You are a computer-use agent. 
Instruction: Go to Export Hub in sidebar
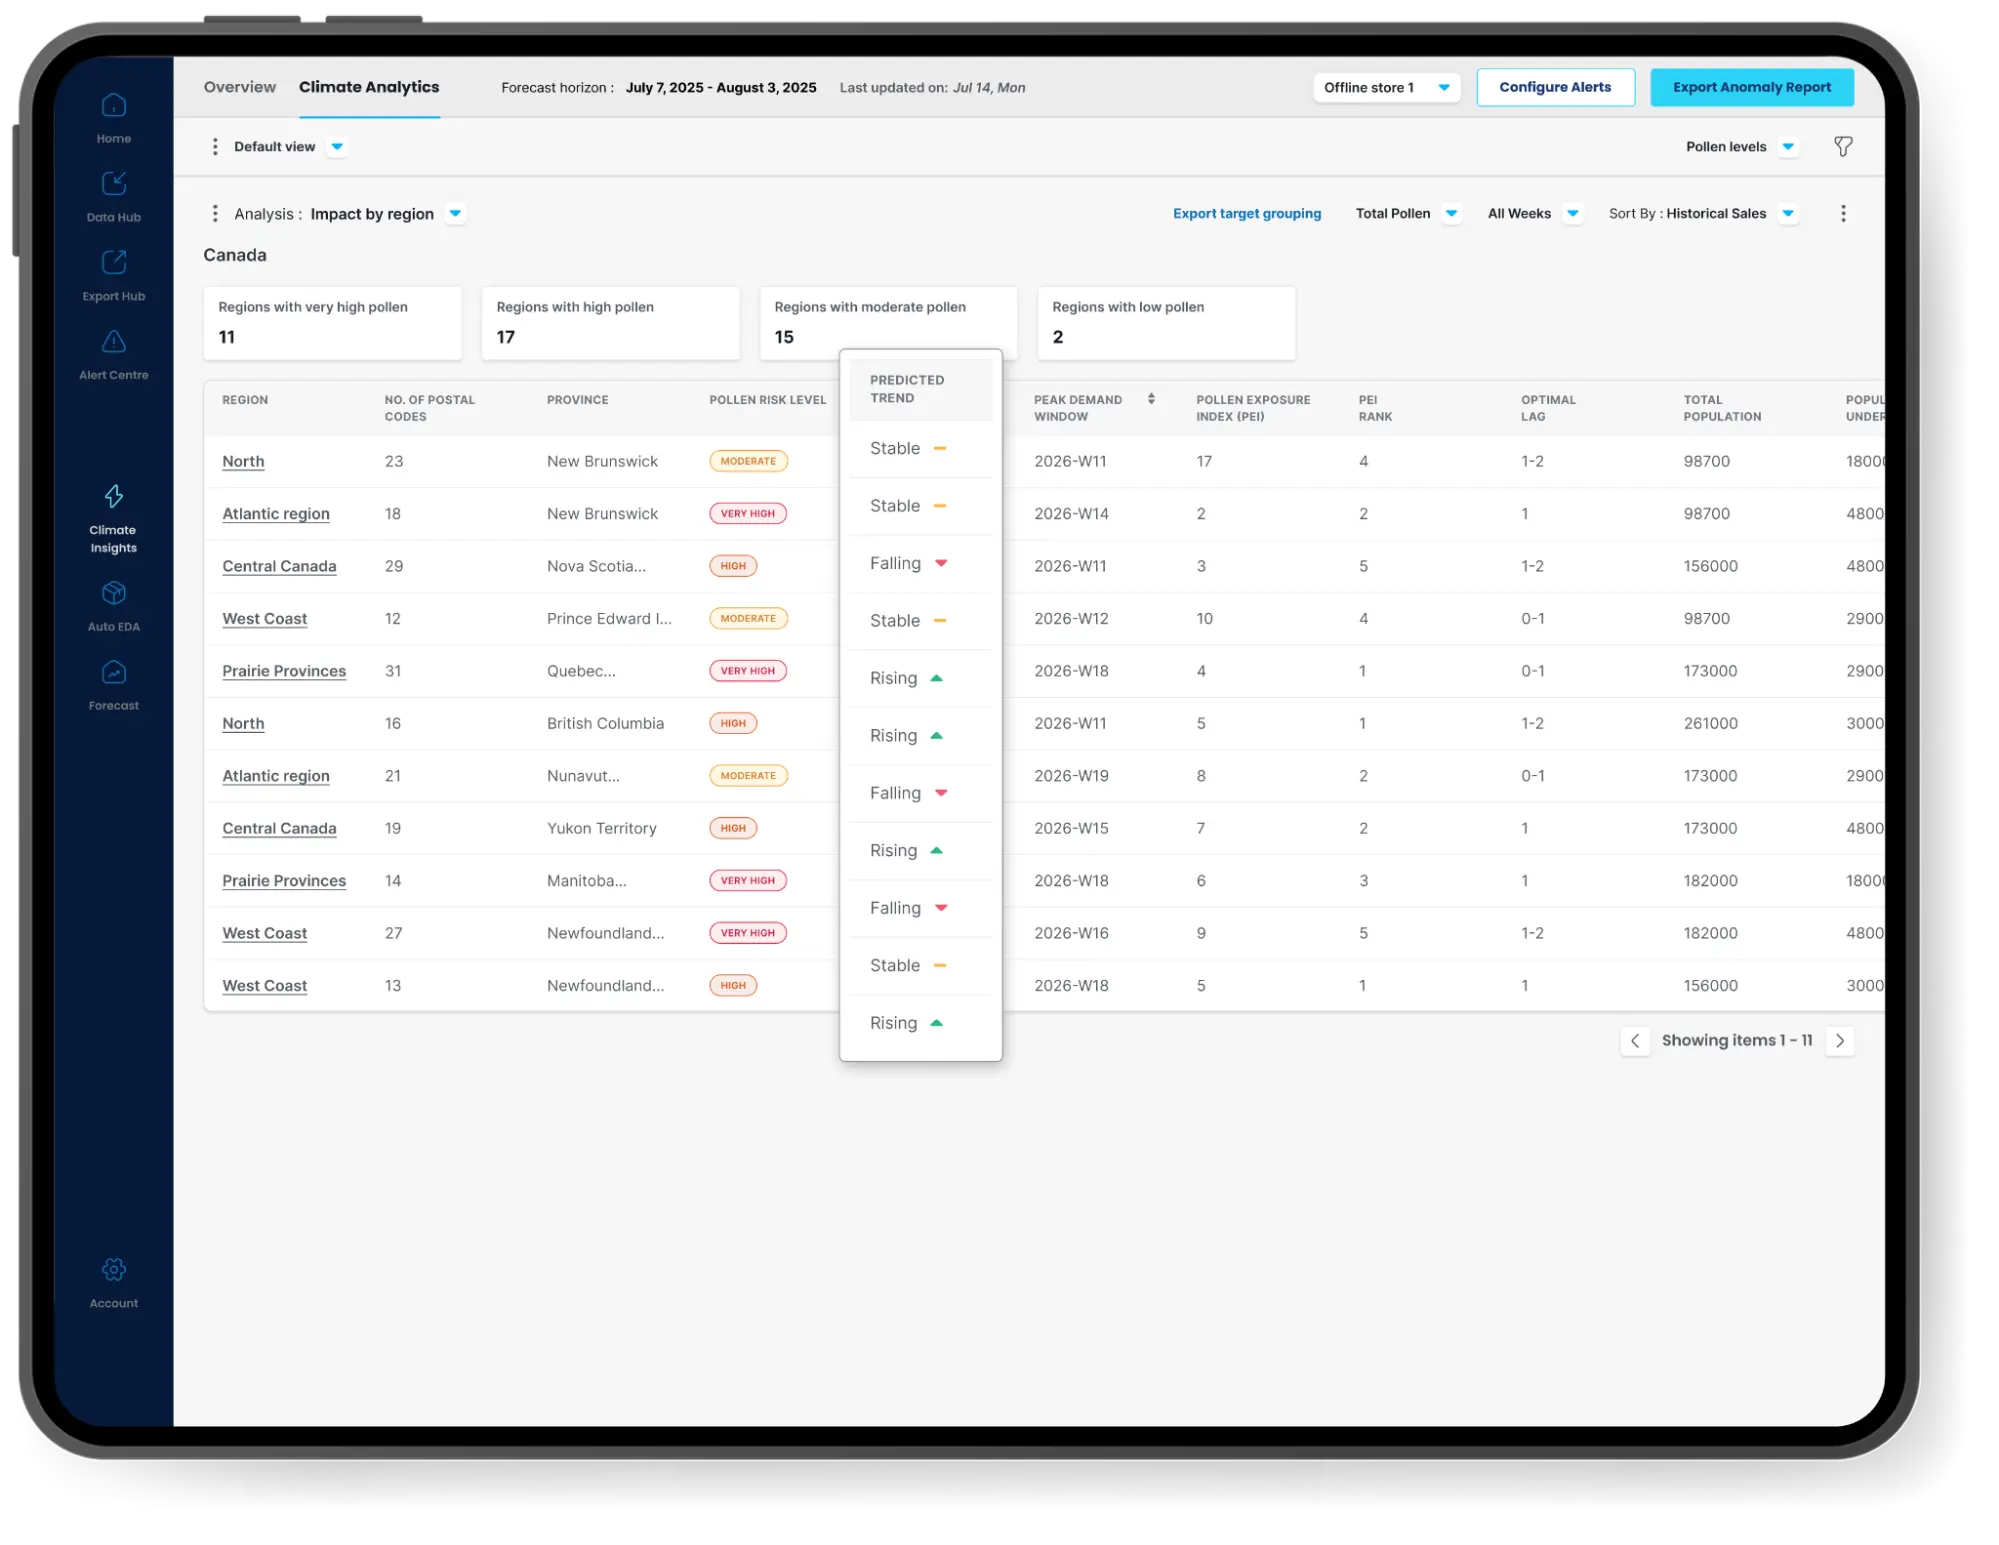pyautogui.click(x=114, y=263)
